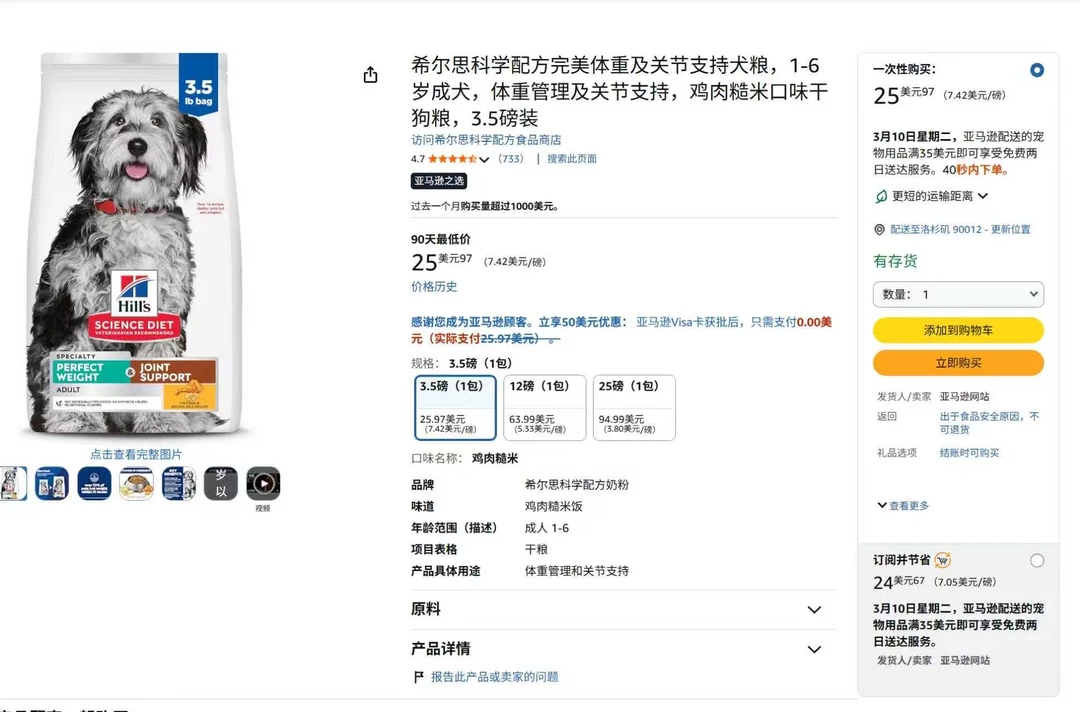This screenshot has width=1080, height=712.
Task: Select the subscribe and save radio button
Action: [1037, 561]
